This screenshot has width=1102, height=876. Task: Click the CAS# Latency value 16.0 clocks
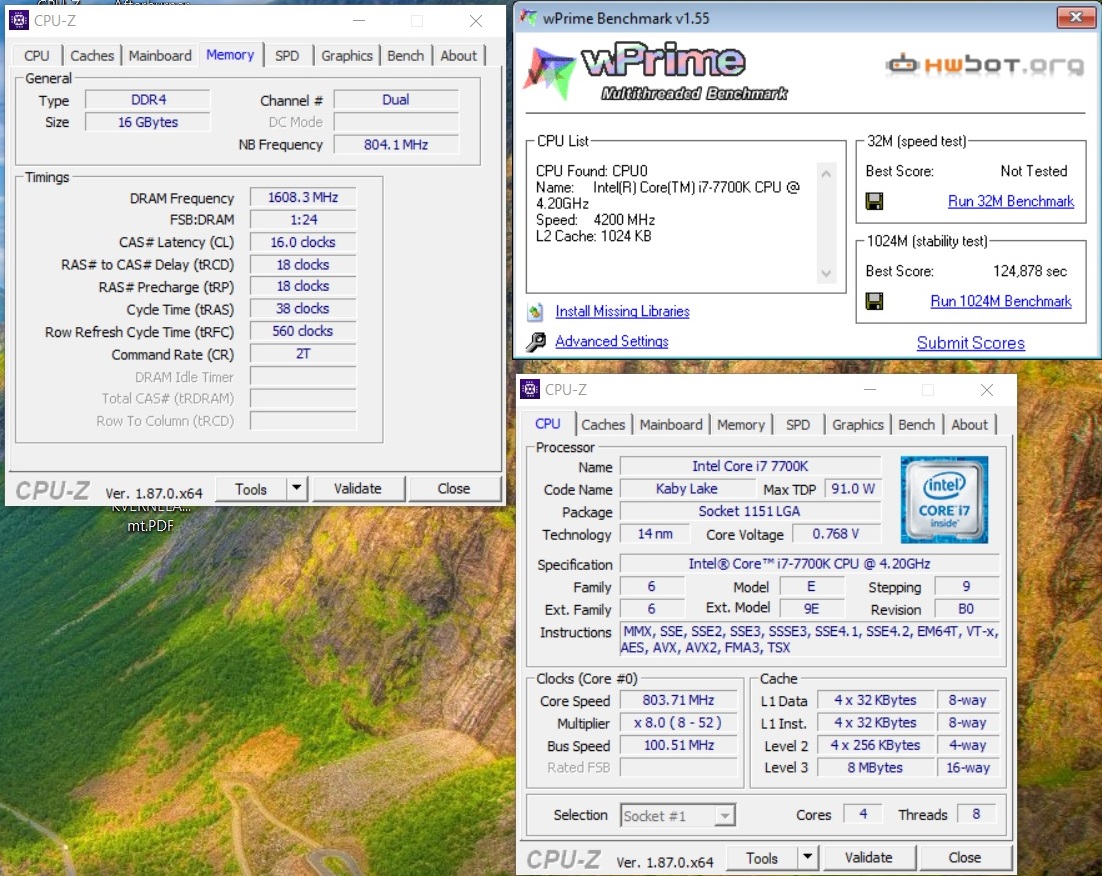pyautogui.click(x=303, y=242)
